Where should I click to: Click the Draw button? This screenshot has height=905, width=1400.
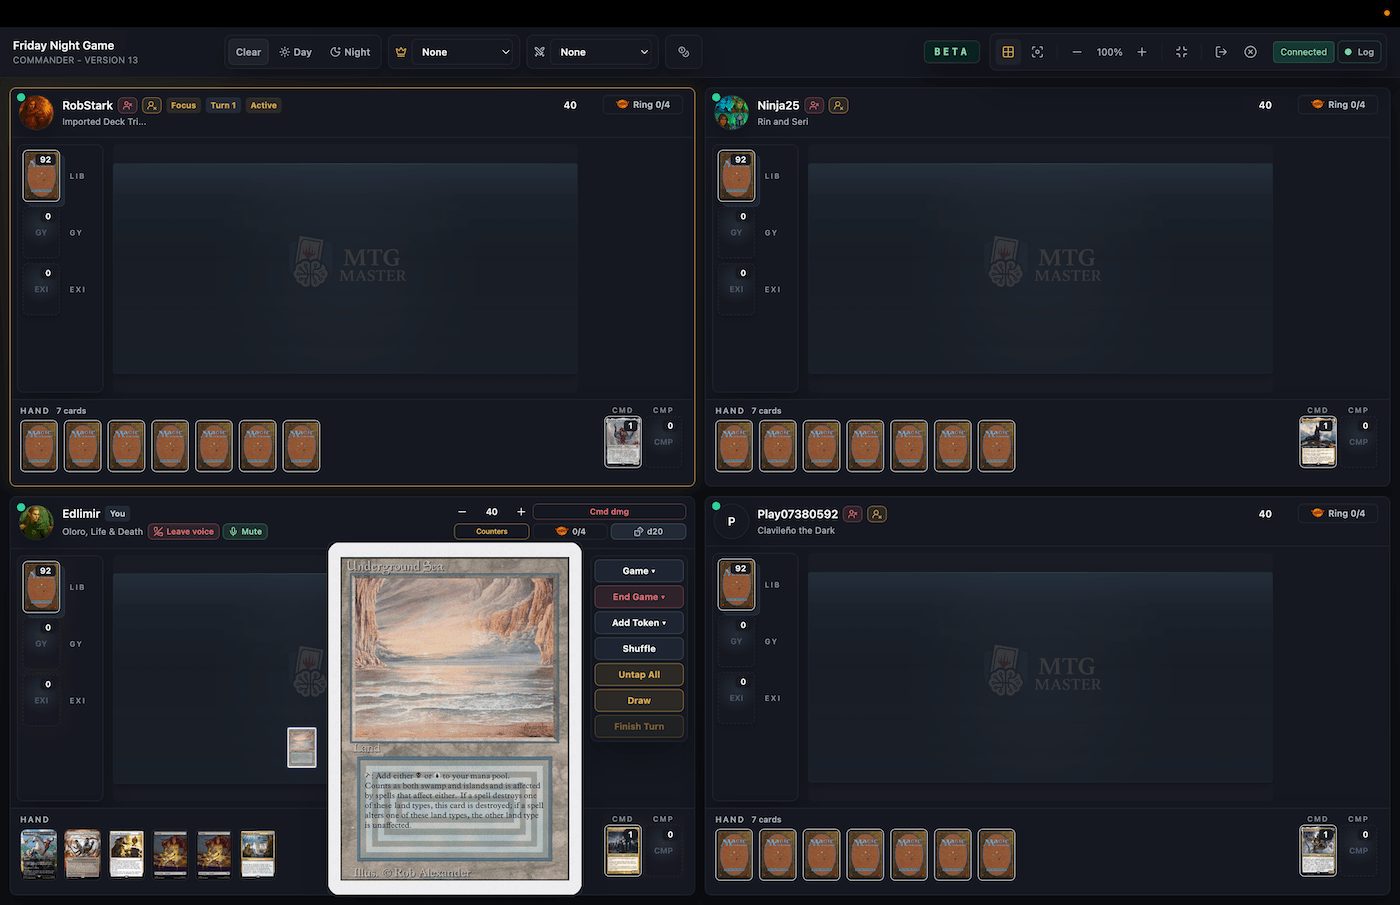(x=639, y=701)
